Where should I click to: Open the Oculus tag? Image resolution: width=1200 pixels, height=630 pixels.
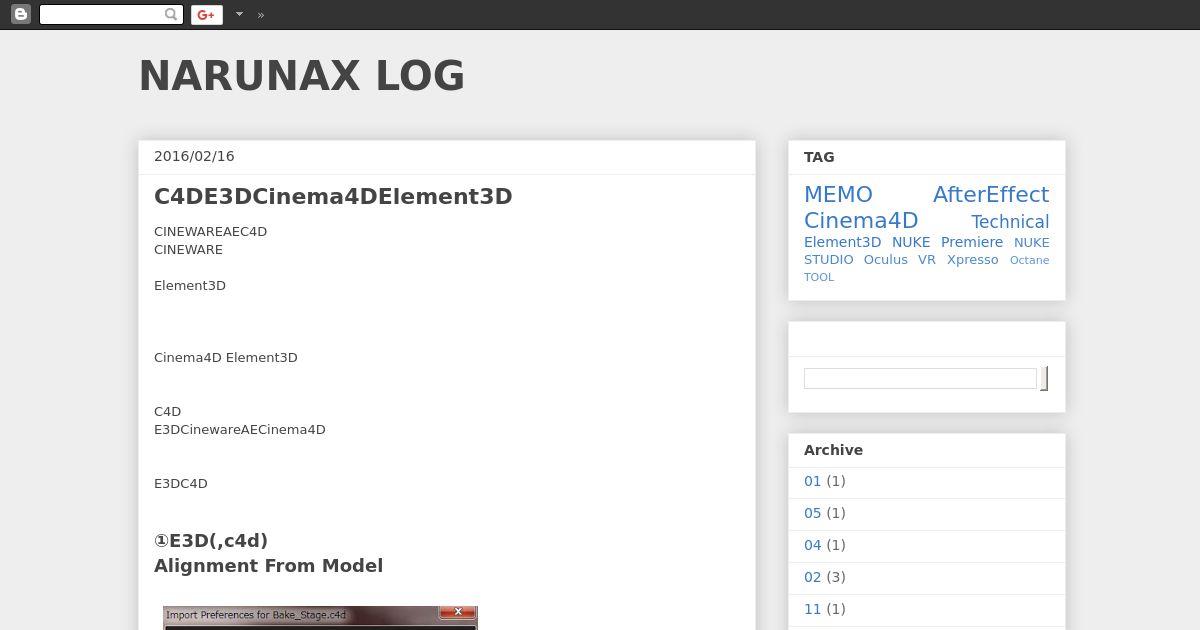tap(886, 259)
